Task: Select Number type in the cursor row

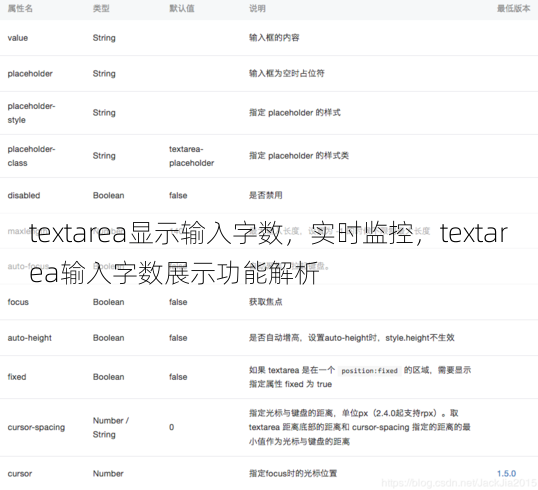Action: point(108,474)
